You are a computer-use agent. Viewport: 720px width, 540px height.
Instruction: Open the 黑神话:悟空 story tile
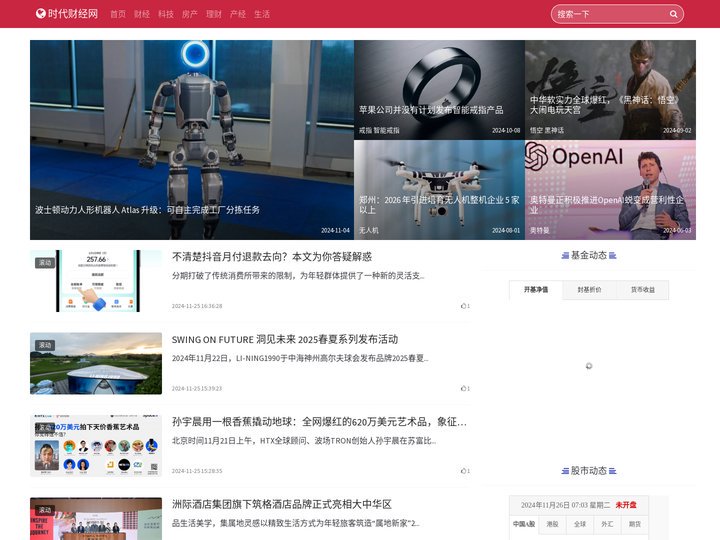click(x=610, y=90)
